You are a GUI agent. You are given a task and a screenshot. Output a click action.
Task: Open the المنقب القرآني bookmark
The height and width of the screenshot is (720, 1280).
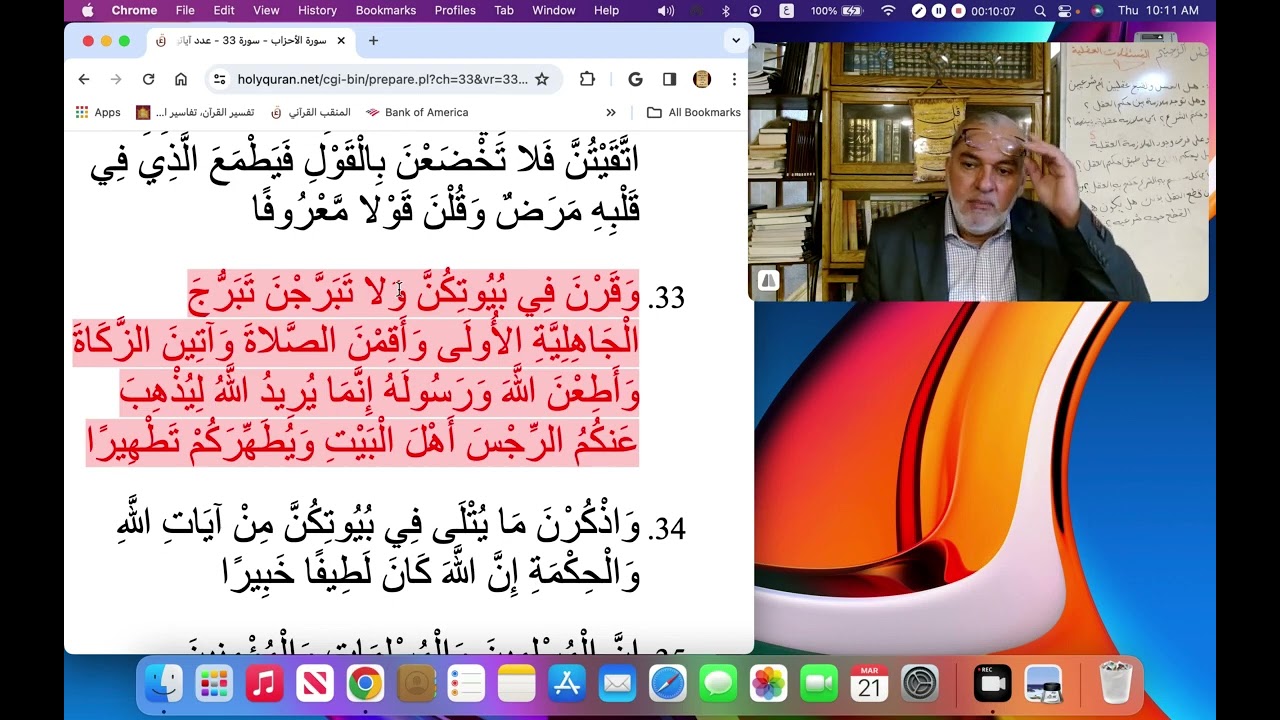[x=310, y=112]
